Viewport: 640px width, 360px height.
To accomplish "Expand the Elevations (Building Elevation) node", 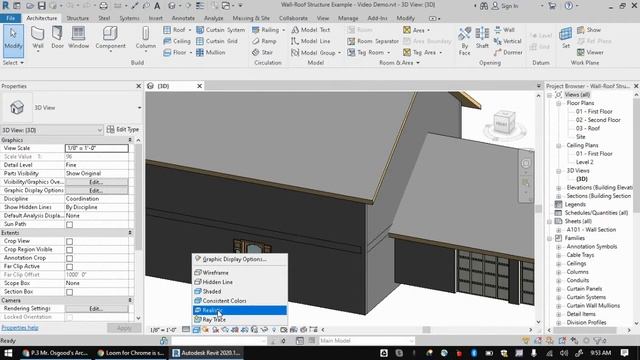I will [x=559, y=188].
